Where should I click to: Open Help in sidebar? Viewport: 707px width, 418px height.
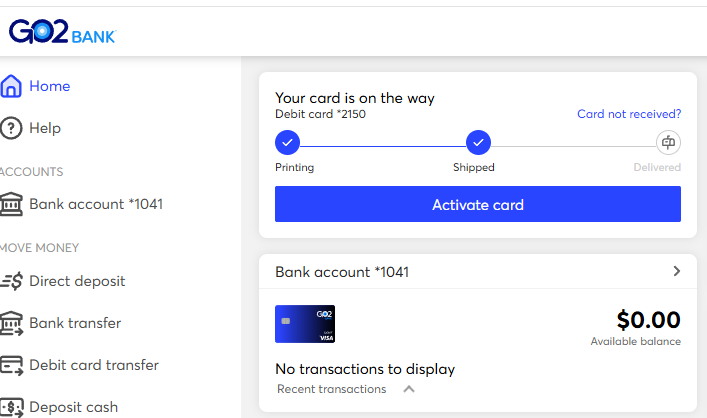[x=45, y=128]
